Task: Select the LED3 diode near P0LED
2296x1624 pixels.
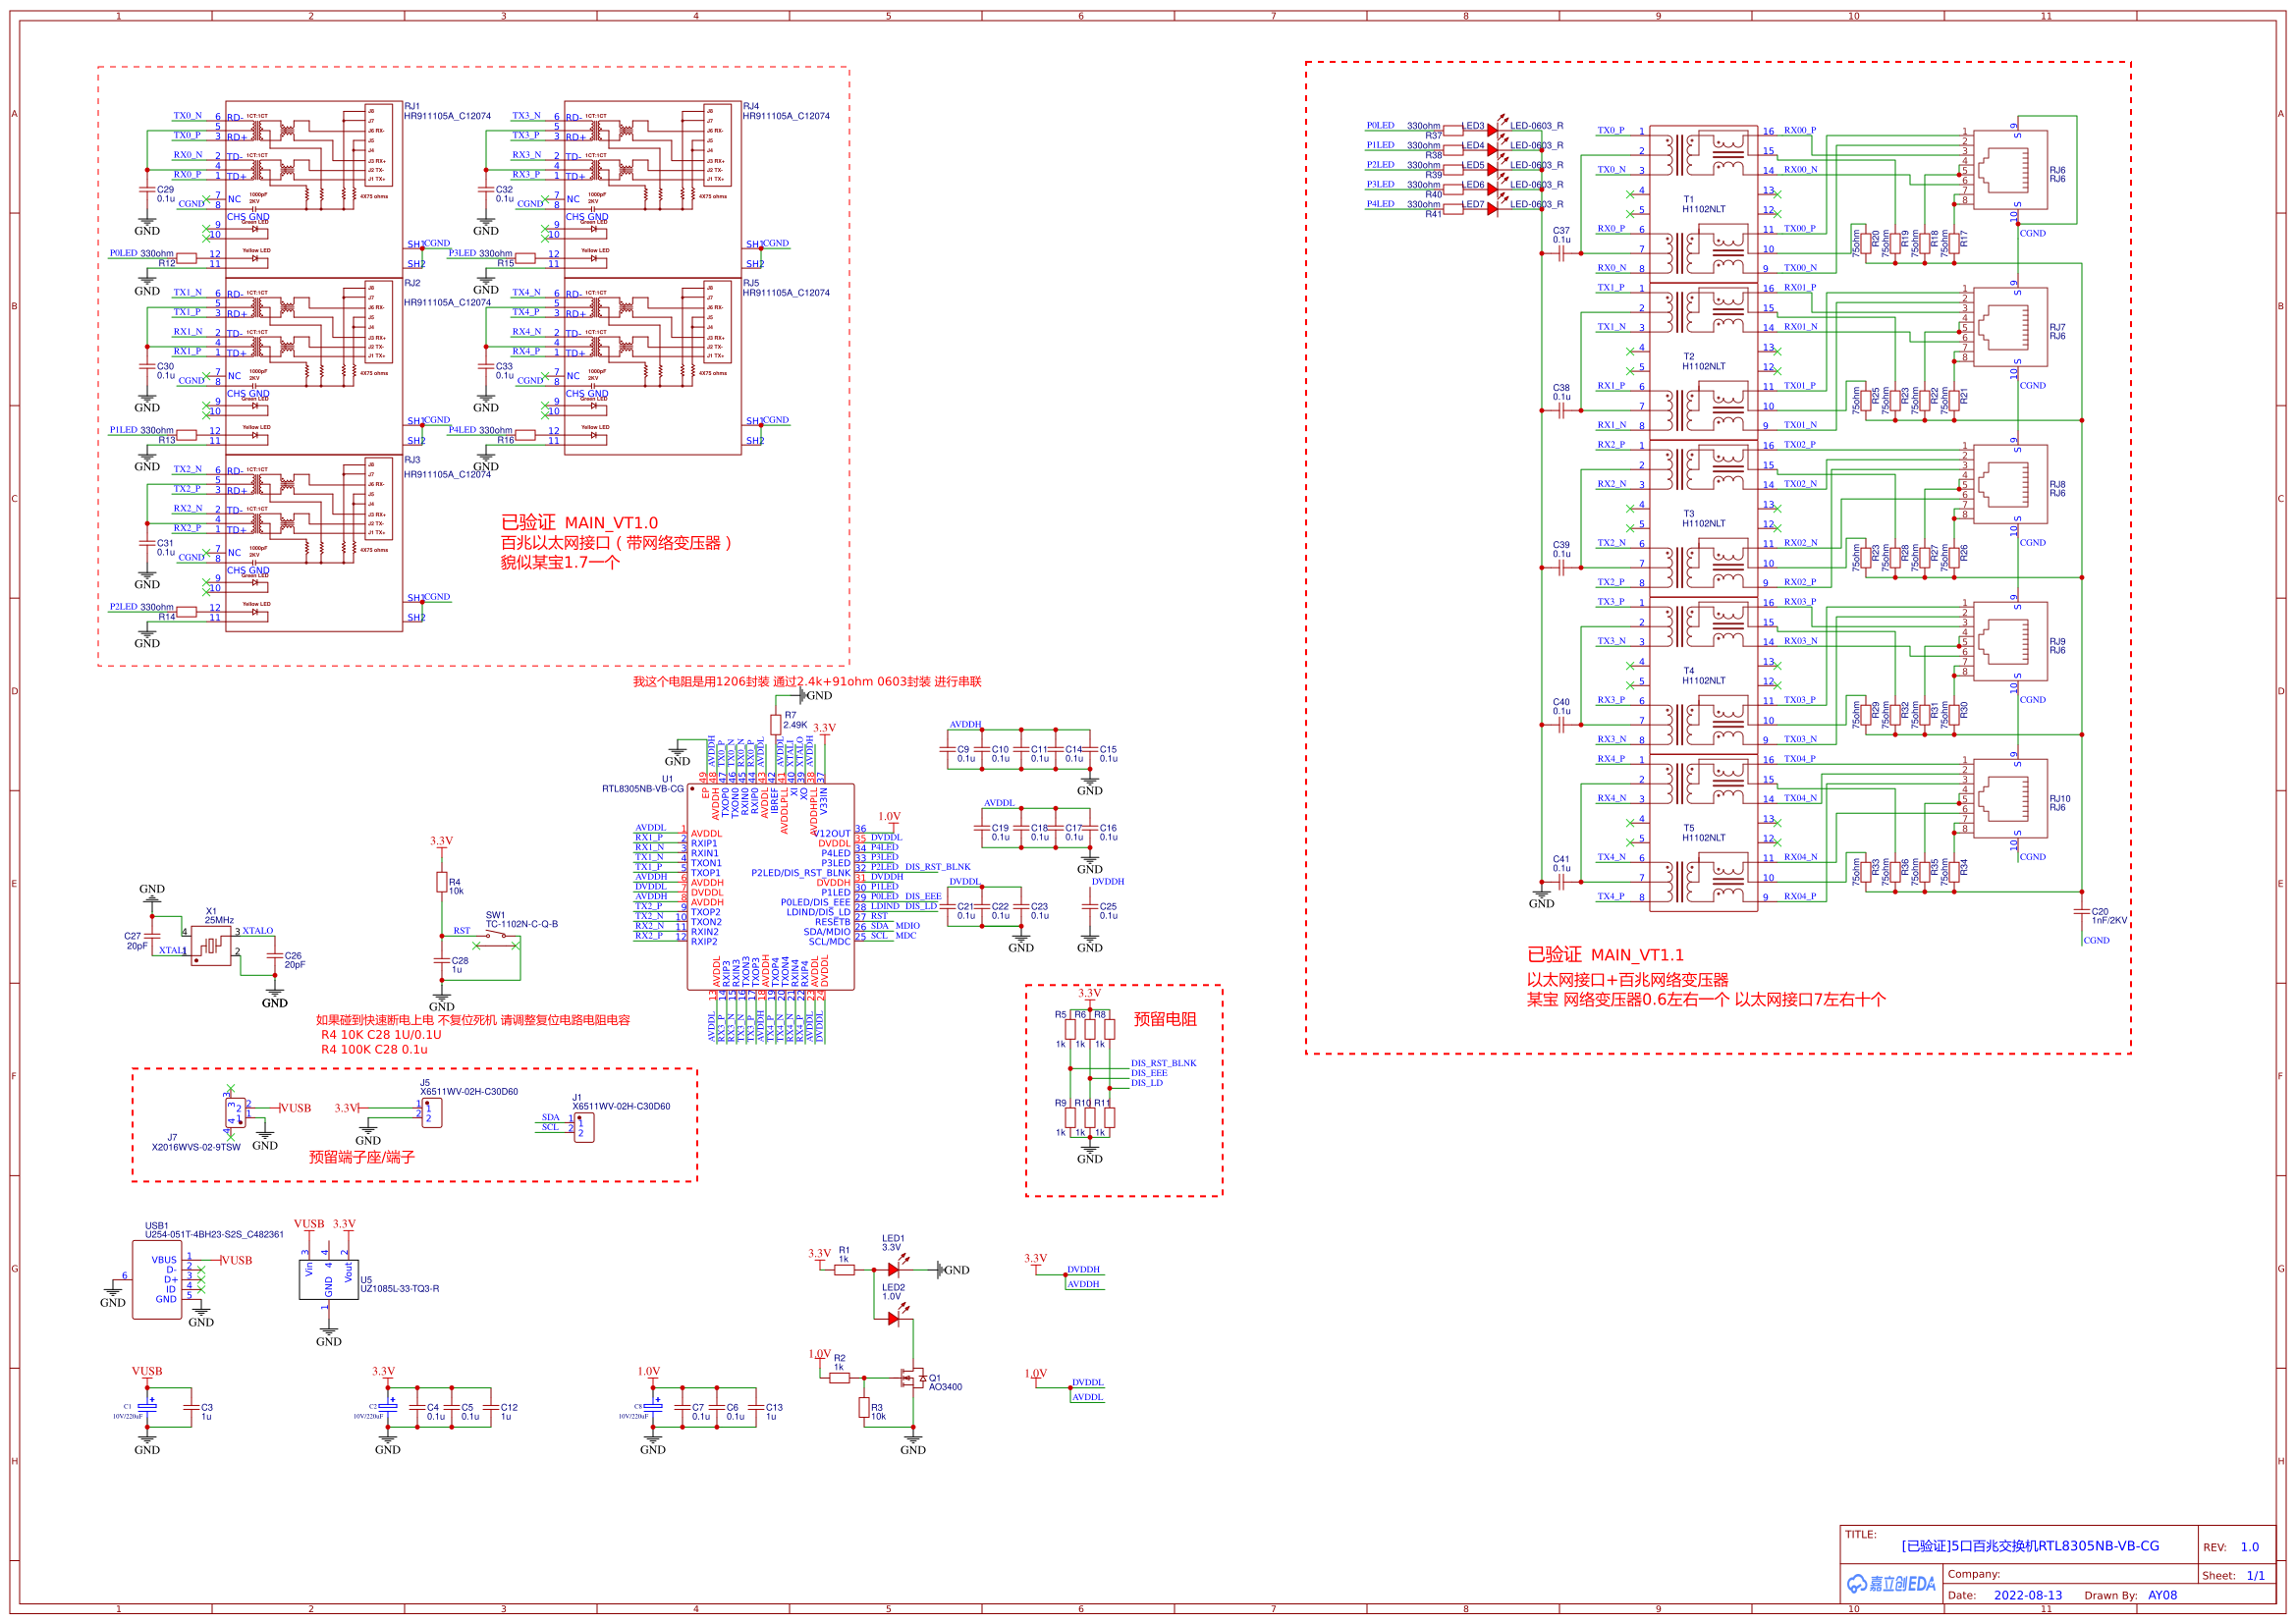Action: 1491,130
